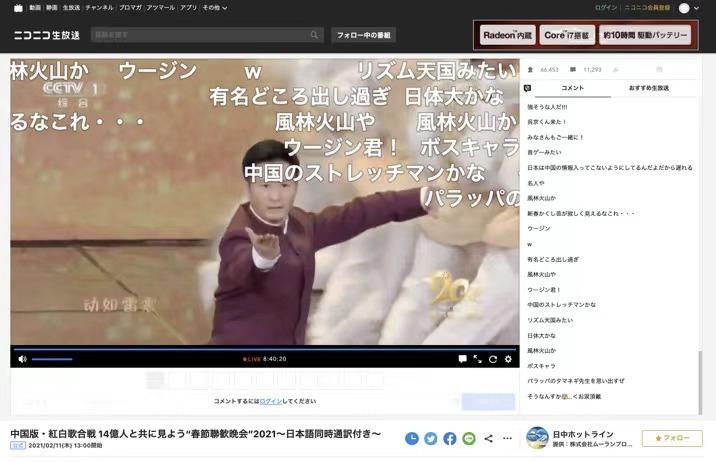Go to 生放送 in top navigation
This screenshot has height=462, width=716.
(71, 8)
